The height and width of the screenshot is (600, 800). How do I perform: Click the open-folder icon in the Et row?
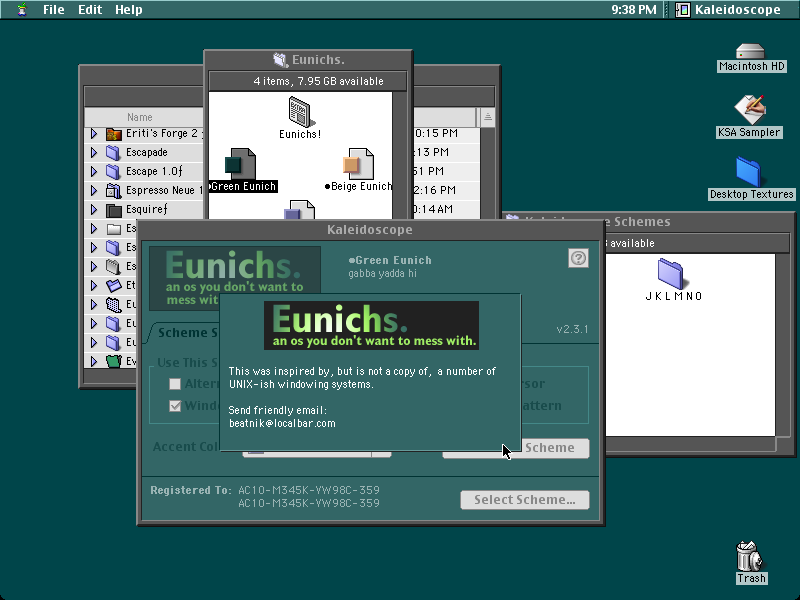(114, 285)
